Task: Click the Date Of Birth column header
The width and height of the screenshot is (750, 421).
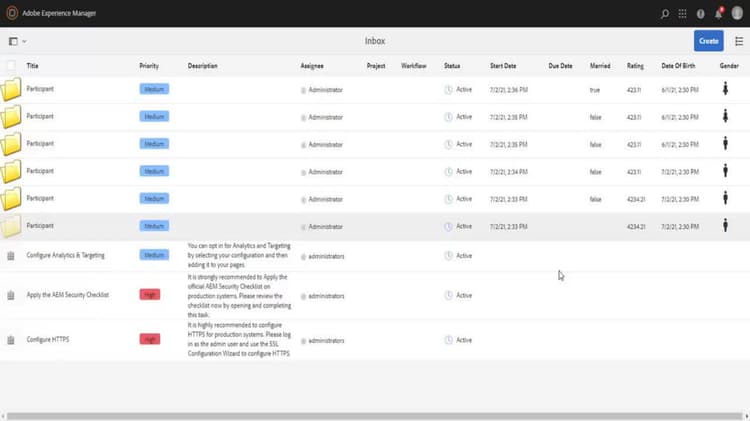Action: [x=678, y=66]
